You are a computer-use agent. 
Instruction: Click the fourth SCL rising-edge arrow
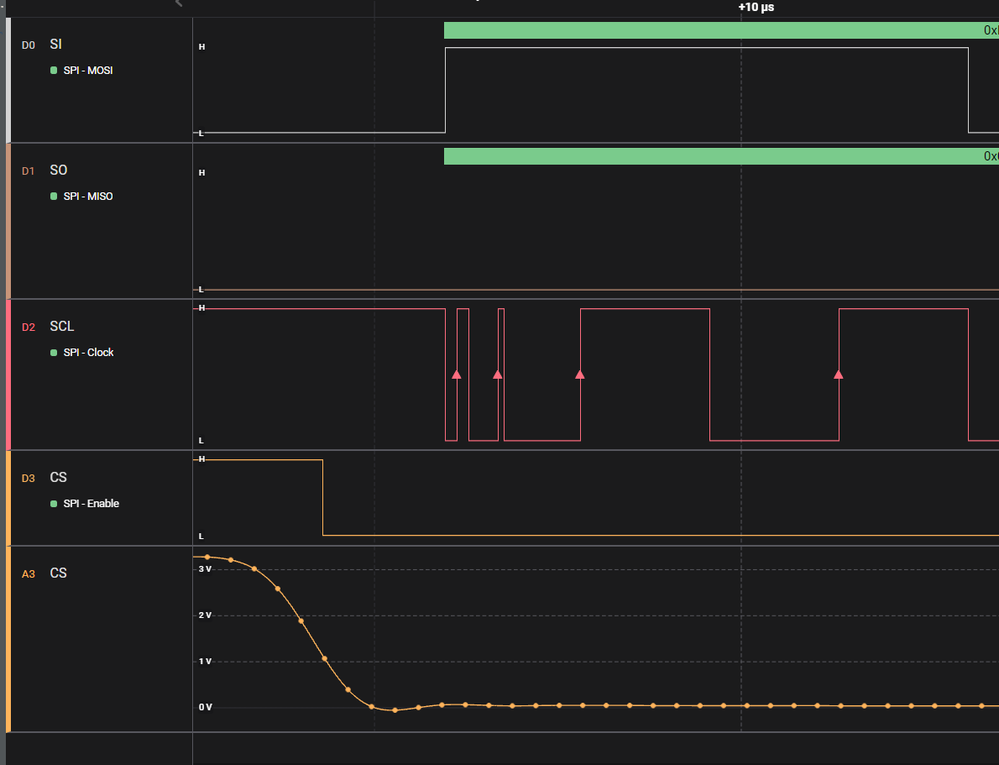tap(838, 375)
